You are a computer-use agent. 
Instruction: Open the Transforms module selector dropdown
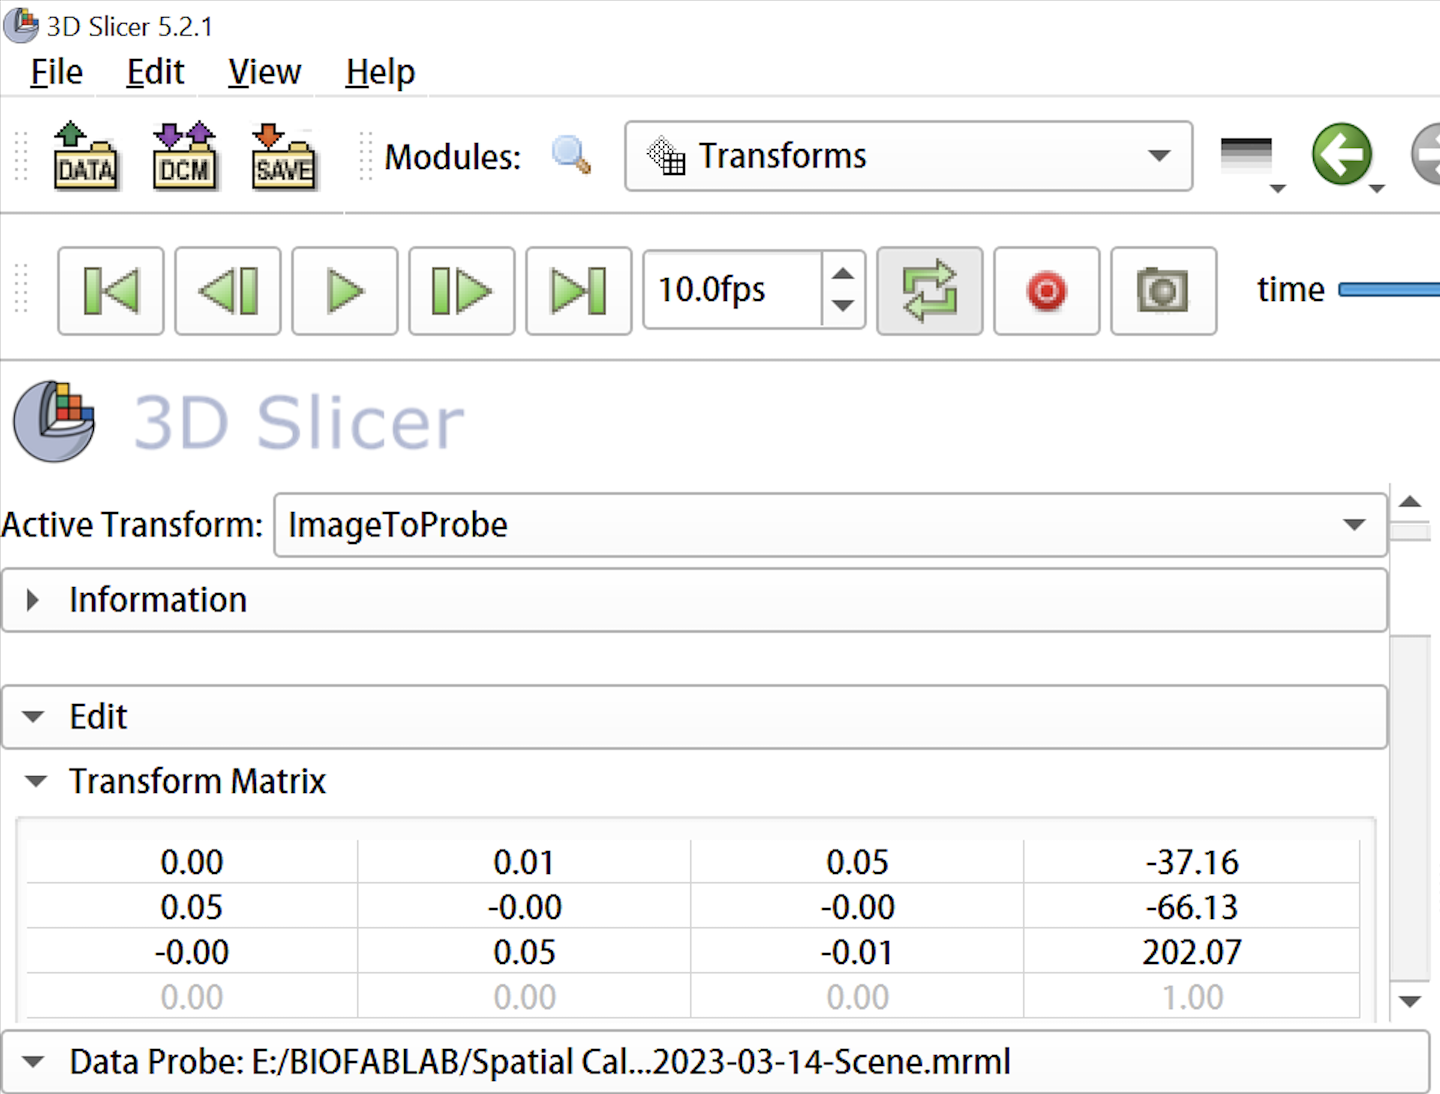tap(908, 156)
